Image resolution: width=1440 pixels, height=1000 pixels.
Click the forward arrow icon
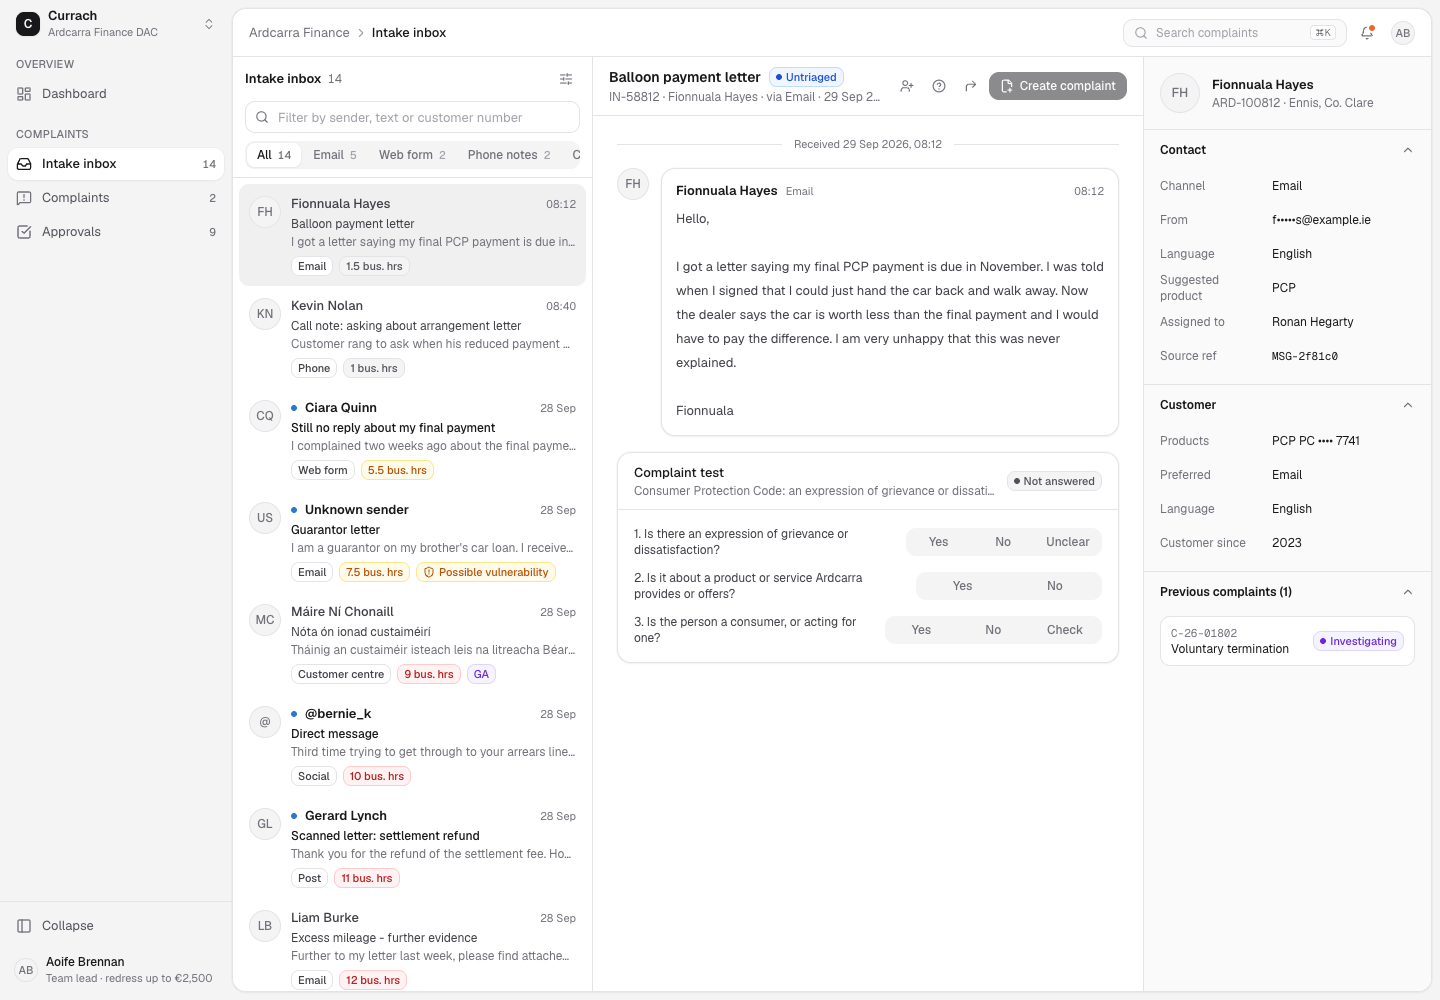(x=970, y=86)
